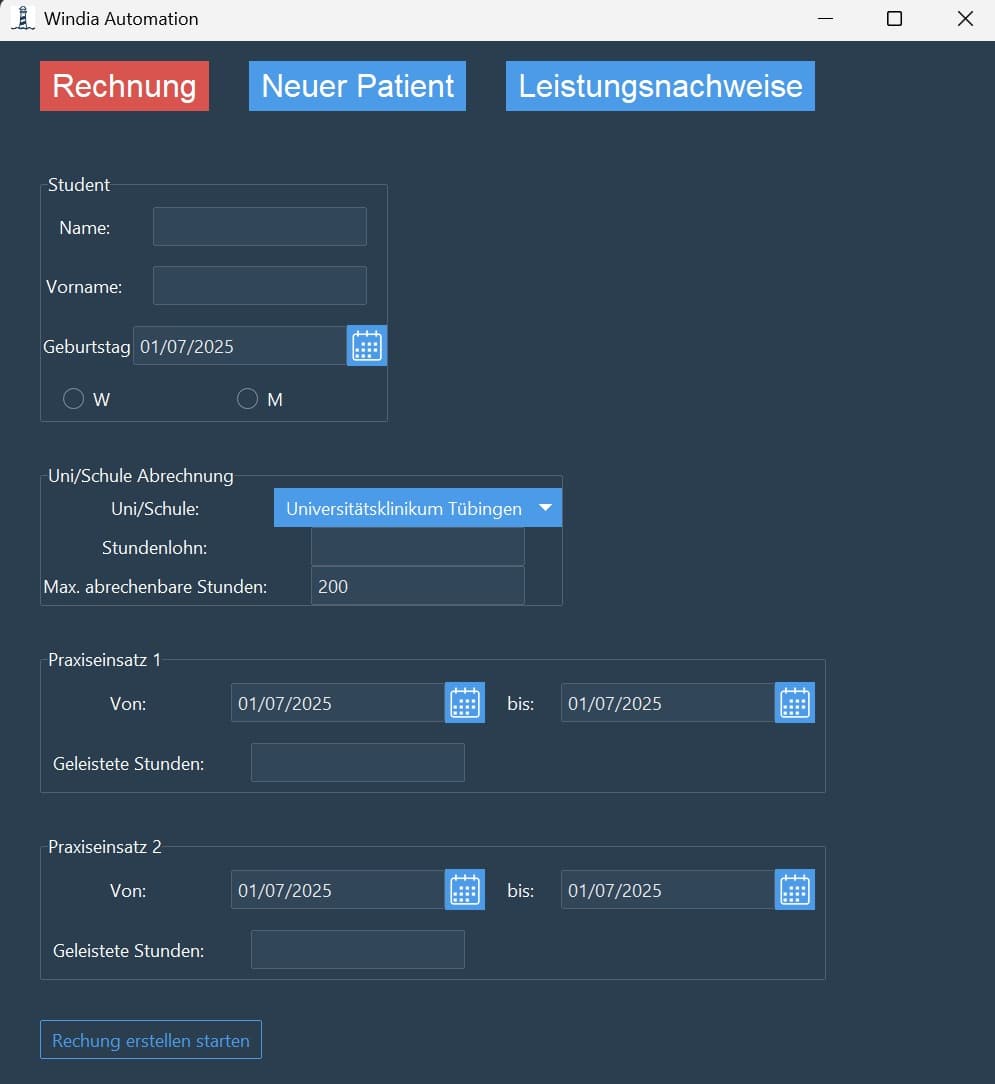Viewport: 995px width, 1084px height.
Task: Open Praxiseinsatz 2 Von calendar icon
Action: click(464, 890)
